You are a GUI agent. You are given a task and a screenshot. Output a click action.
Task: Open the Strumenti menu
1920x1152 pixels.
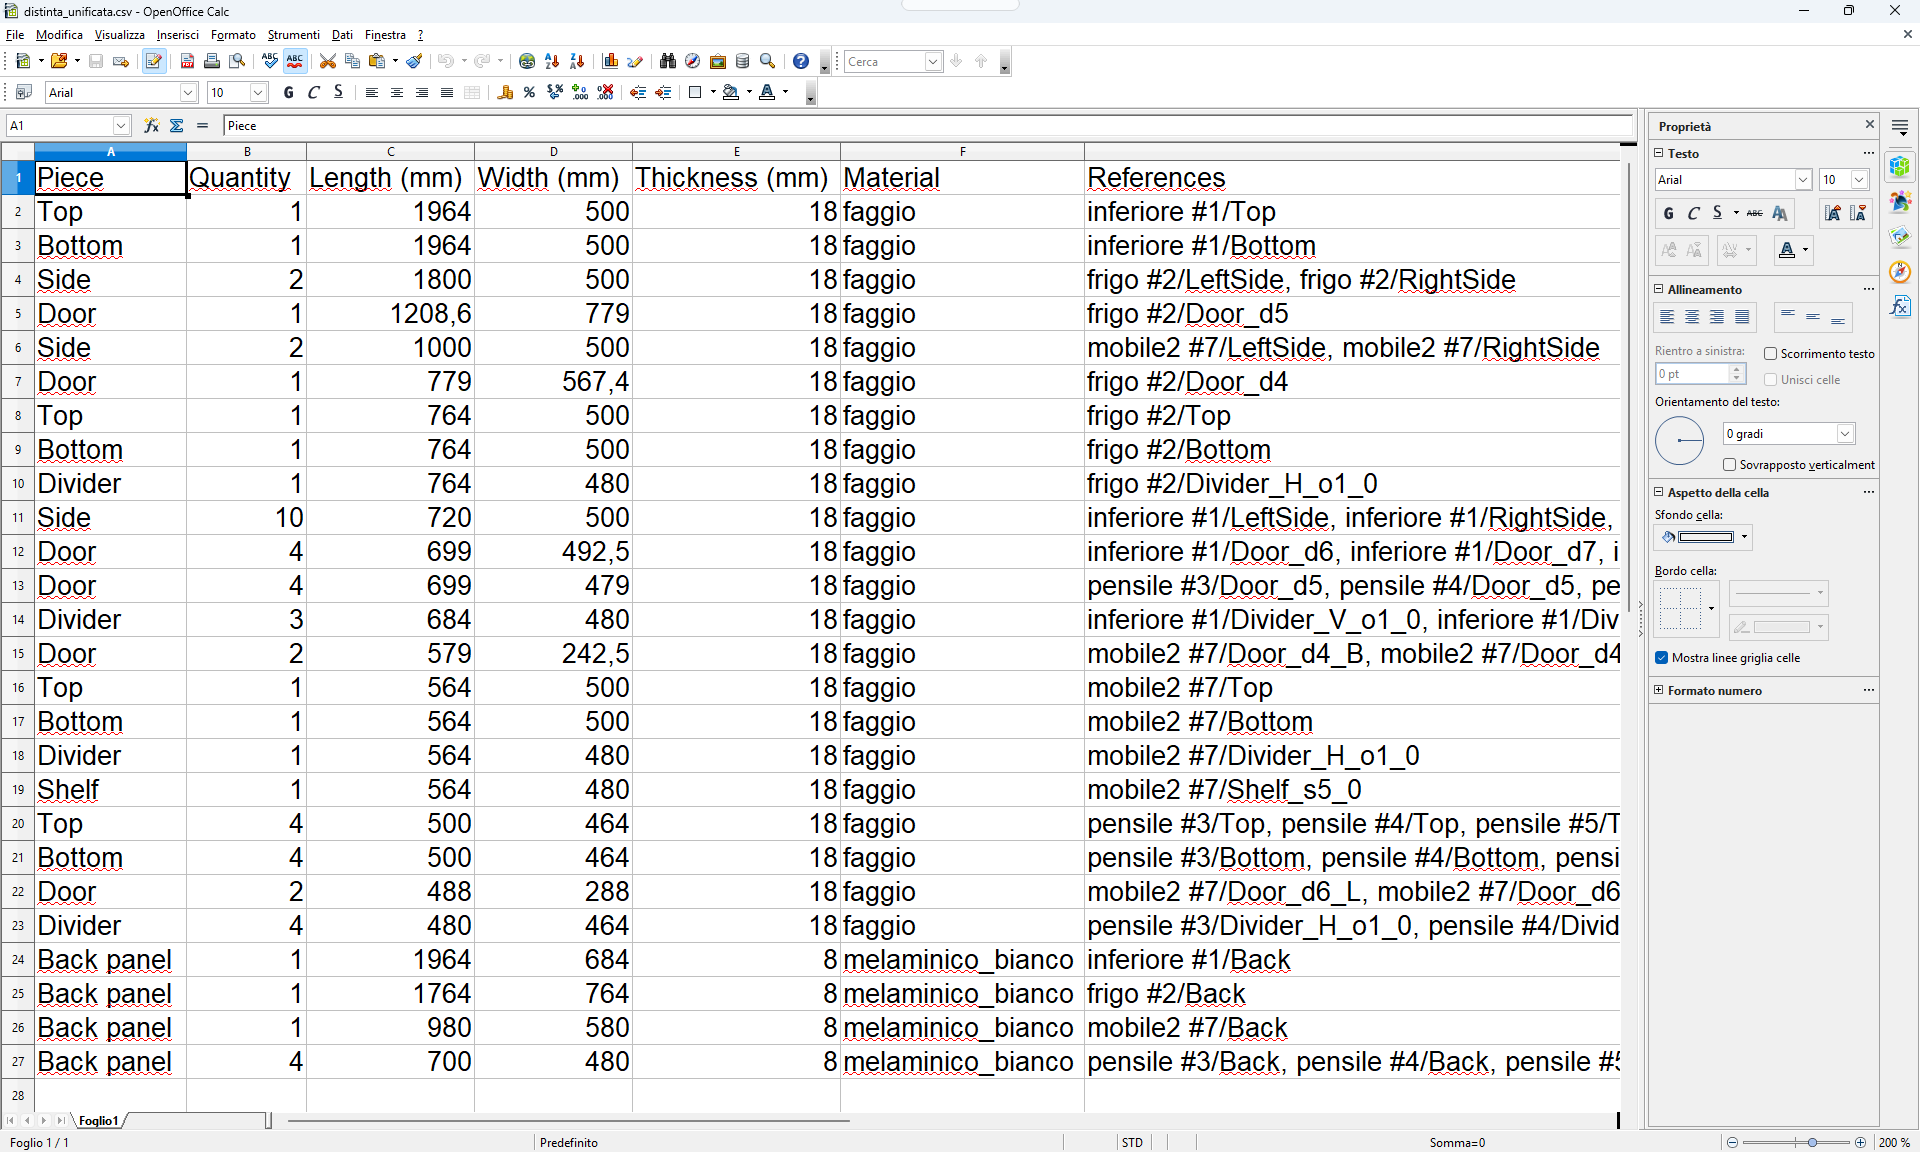pos(293,35)
